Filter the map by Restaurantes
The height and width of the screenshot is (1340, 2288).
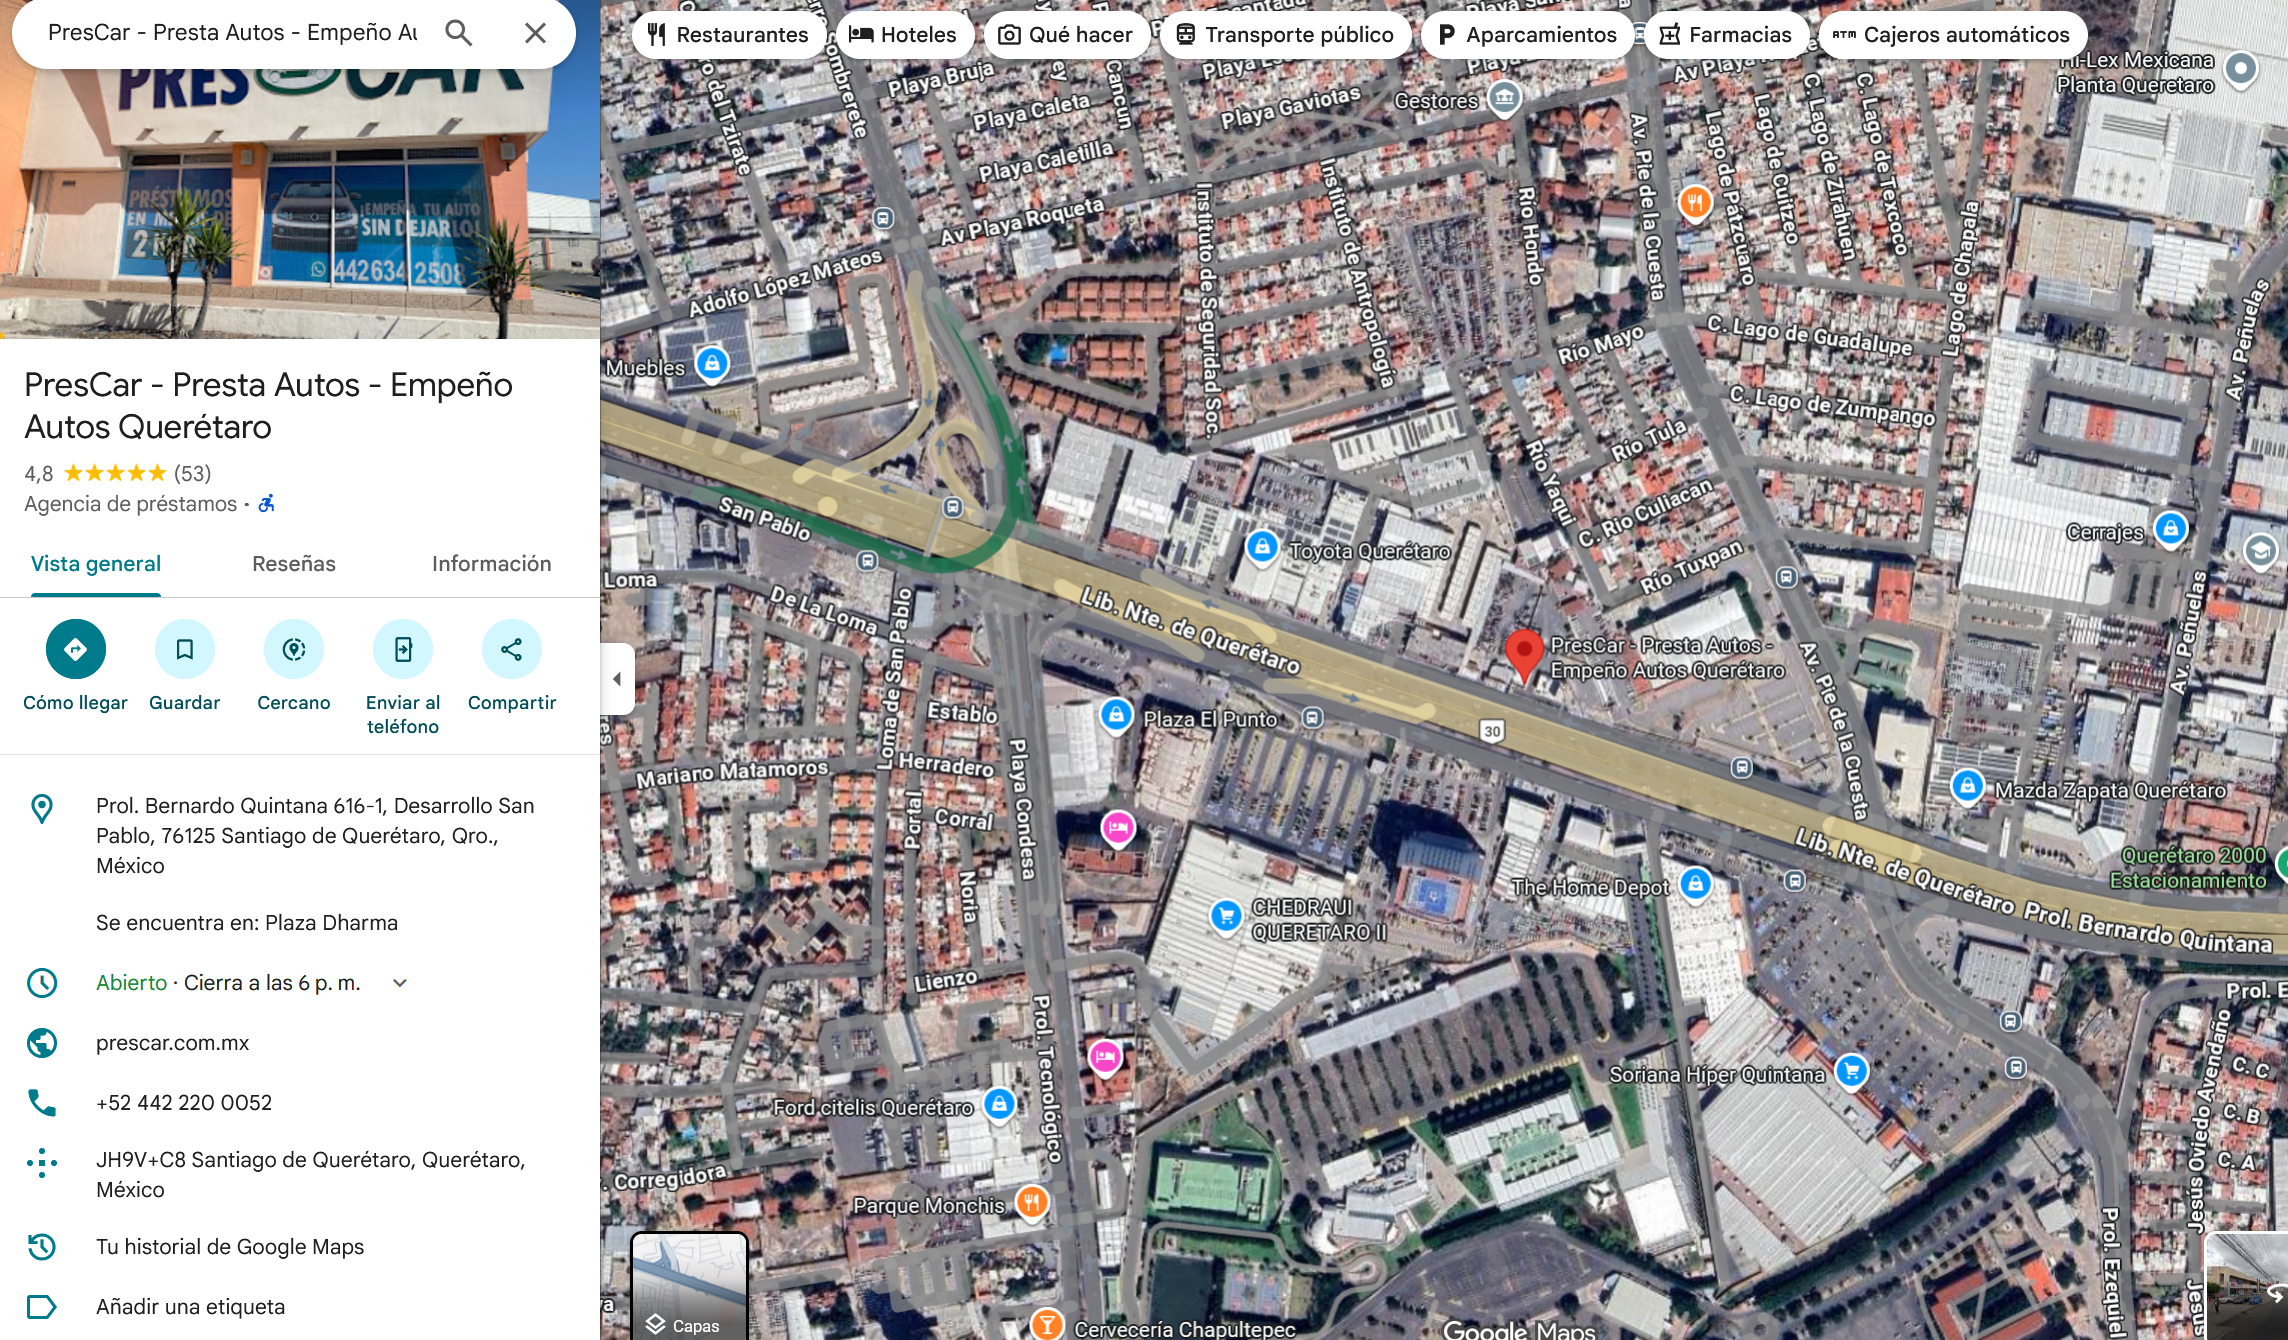[727, 35]
